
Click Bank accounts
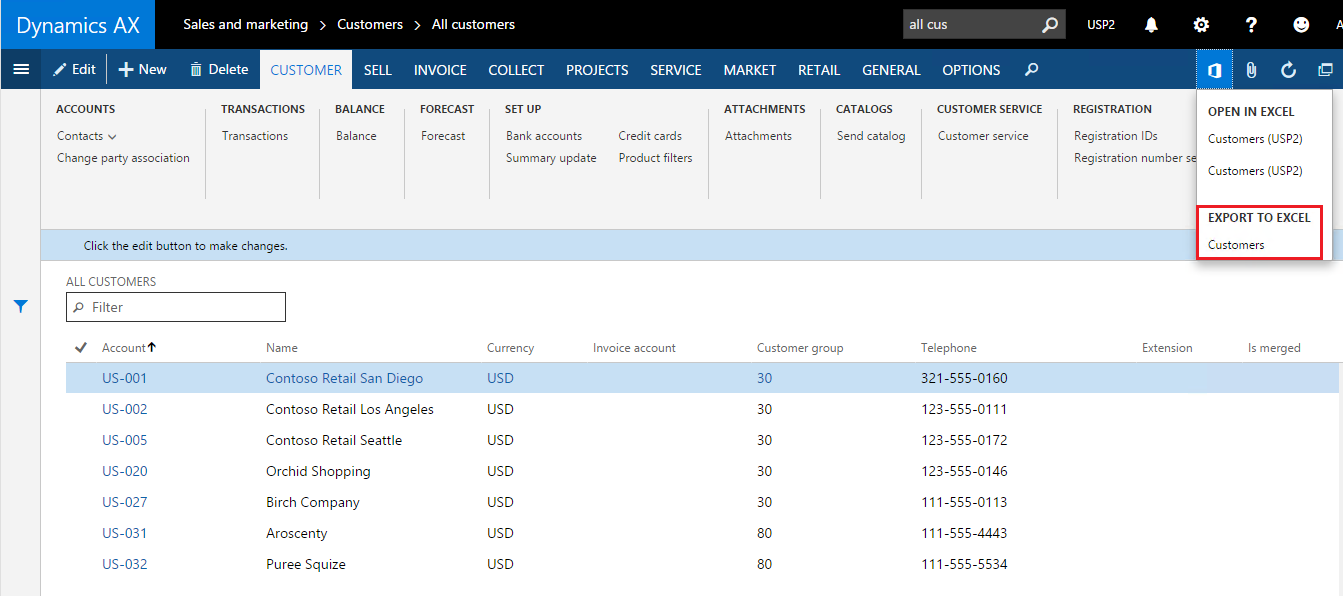pos(544,136)
